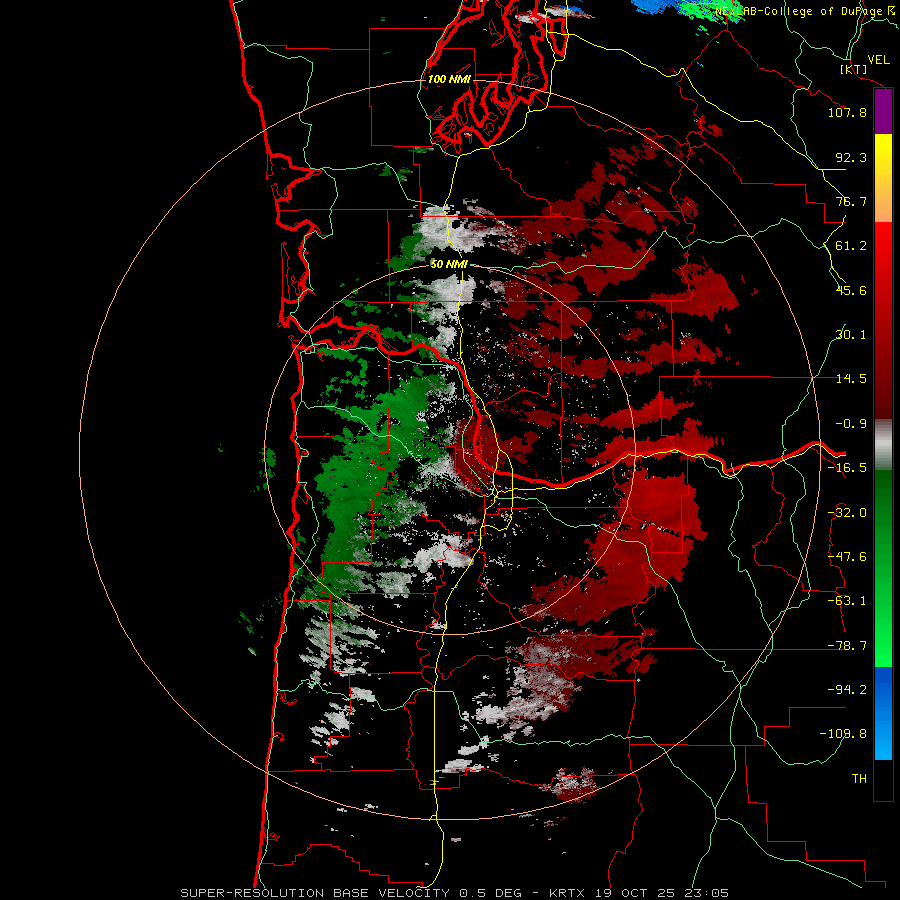The width and height of the screenshot is (900, 900).
Task: Select the 92.3 legend value
Action: click(x=851, y=157)
